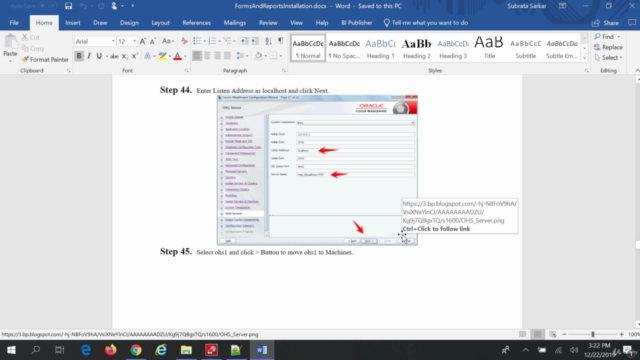Viewport: 640px width, 360px height.
Task: Decrease paragraph indent
Action: [244, 41]
